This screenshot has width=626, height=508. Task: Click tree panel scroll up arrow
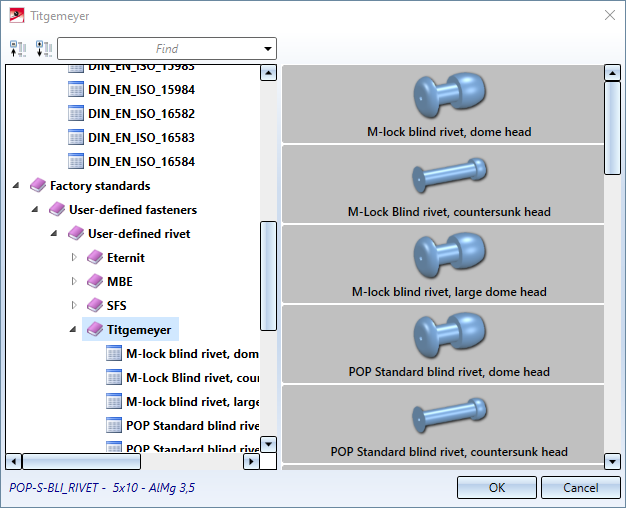click(x=268, y=73)
